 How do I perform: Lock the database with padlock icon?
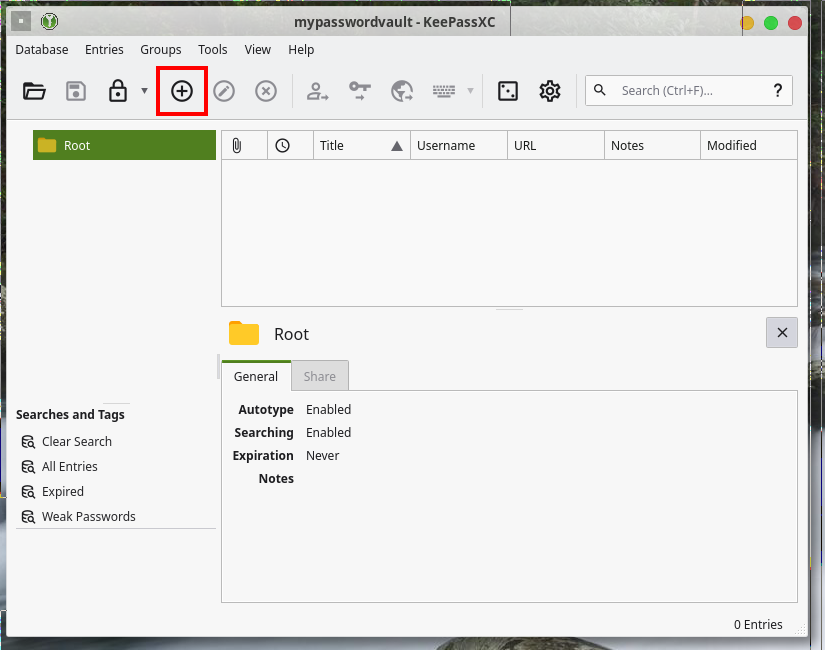[x=118, y=91]
